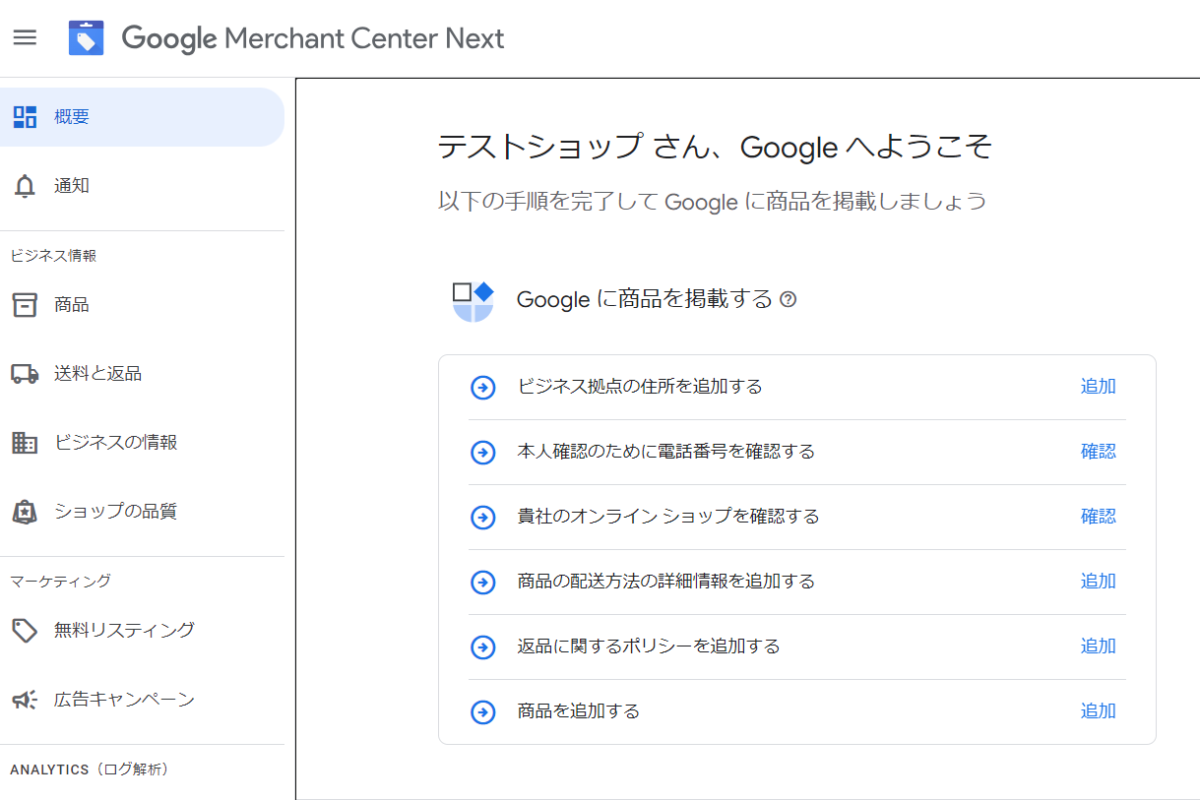Click the welcome heading テストショップ さん、Google へようこそ

click(x=716, y=148)
